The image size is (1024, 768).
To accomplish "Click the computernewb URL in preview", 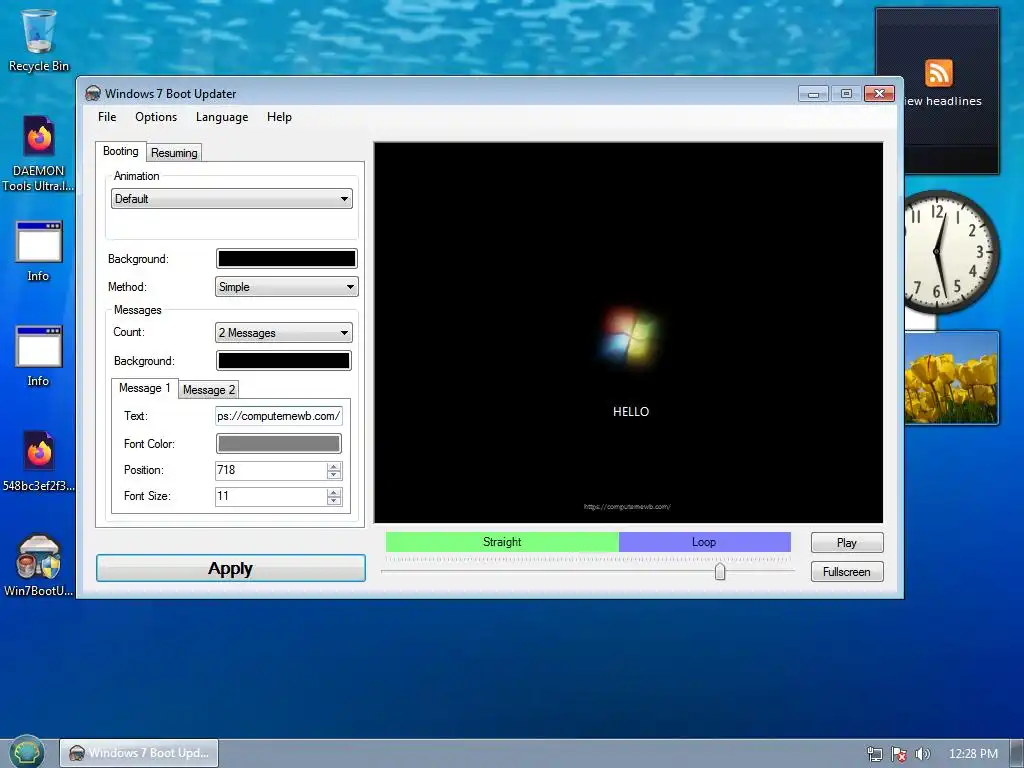I will point(627,507).
